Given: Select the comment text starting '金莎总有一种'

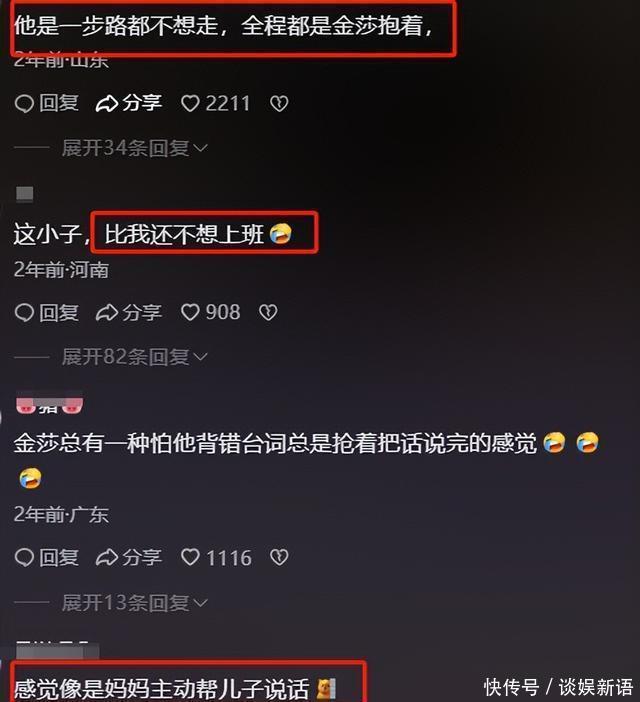Looking at the screenshot, I should [x=275, y=443].
